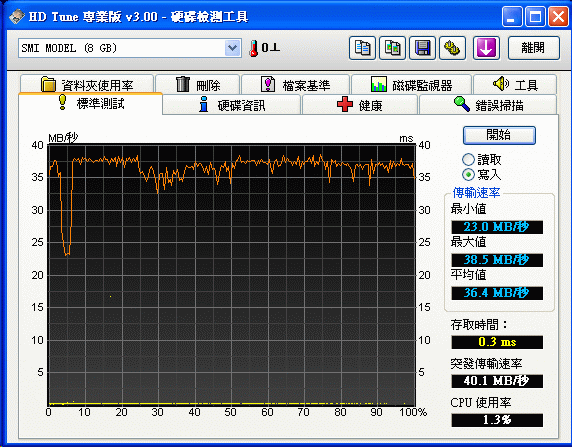
Task: Open the options gear icon
Action: (x=452, y=48)
